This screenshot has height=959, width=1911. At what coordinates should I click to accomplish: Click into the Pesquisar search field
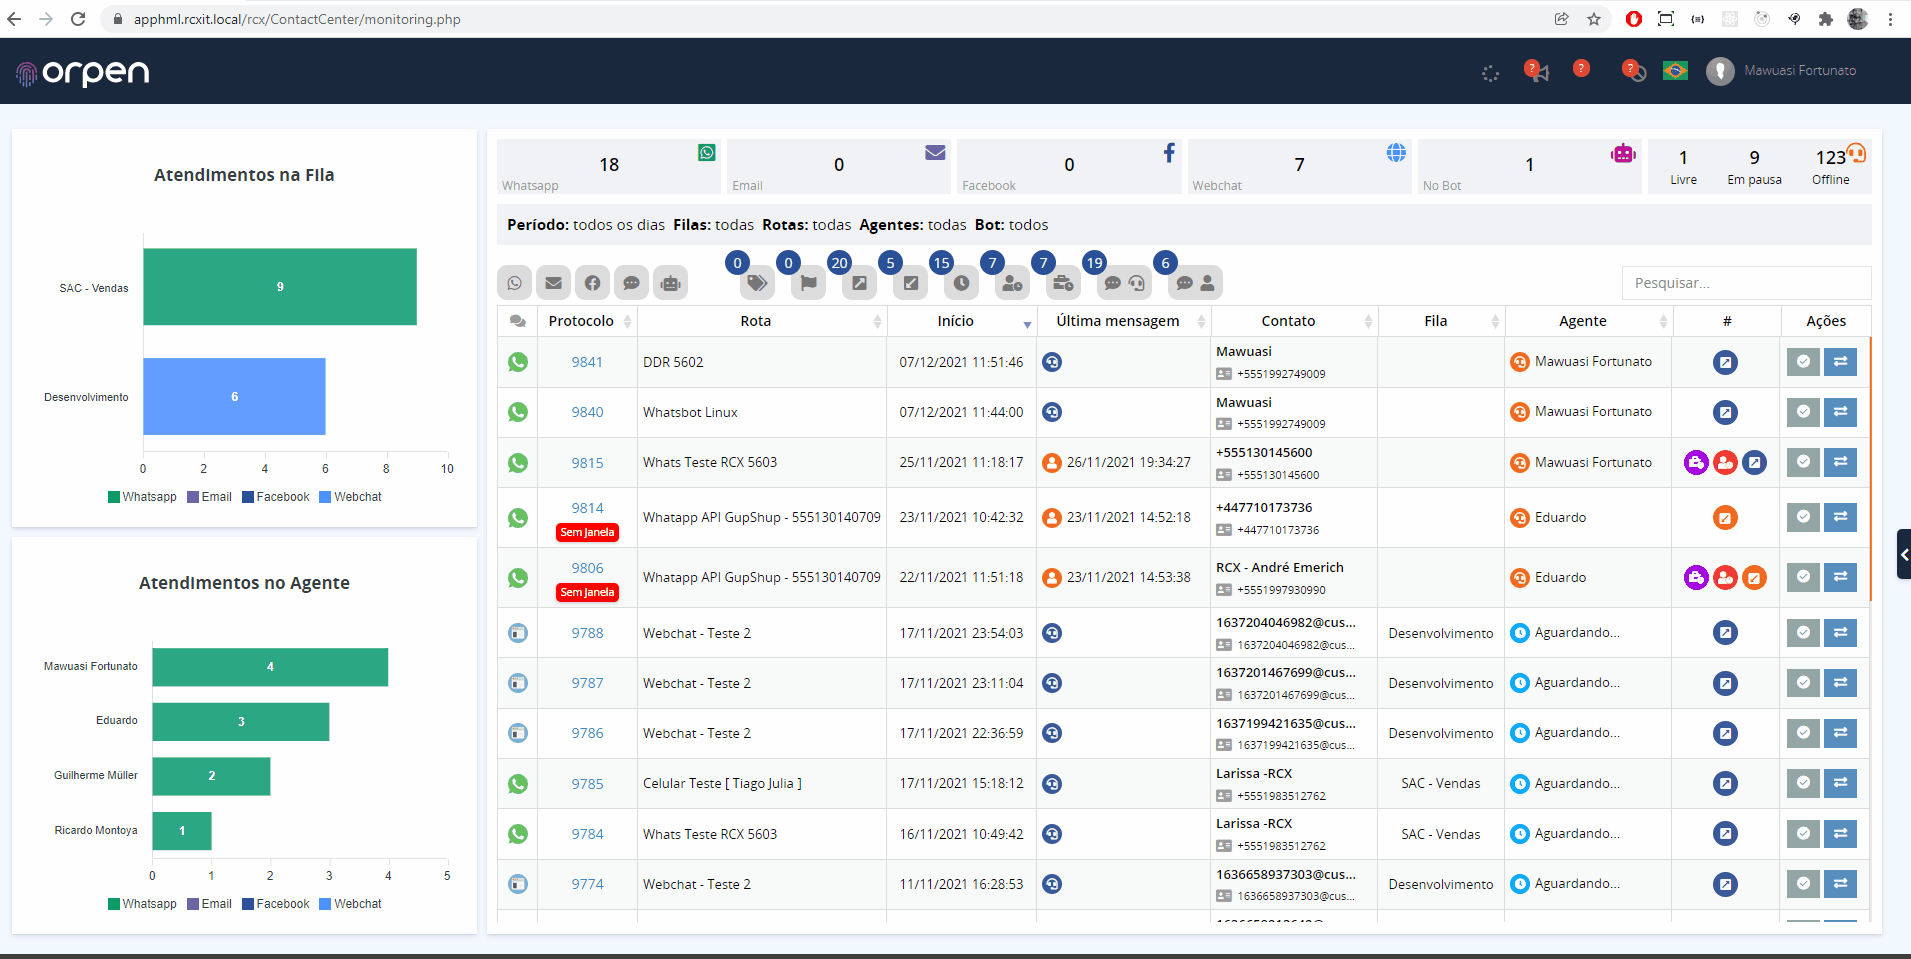1746,283
